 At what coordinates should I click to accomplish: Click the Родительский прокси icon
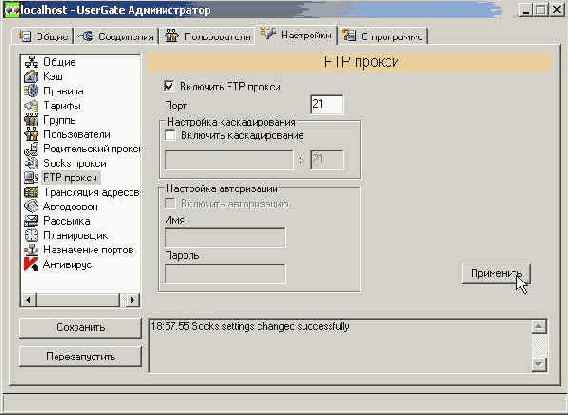[x=31, y=149]
